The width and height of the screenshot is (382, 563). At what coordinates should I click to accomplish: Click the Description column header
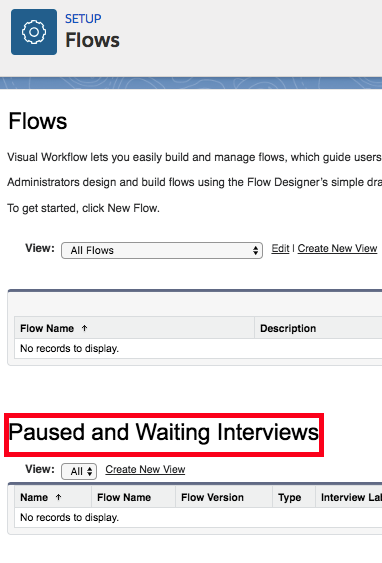click(288, 328)
